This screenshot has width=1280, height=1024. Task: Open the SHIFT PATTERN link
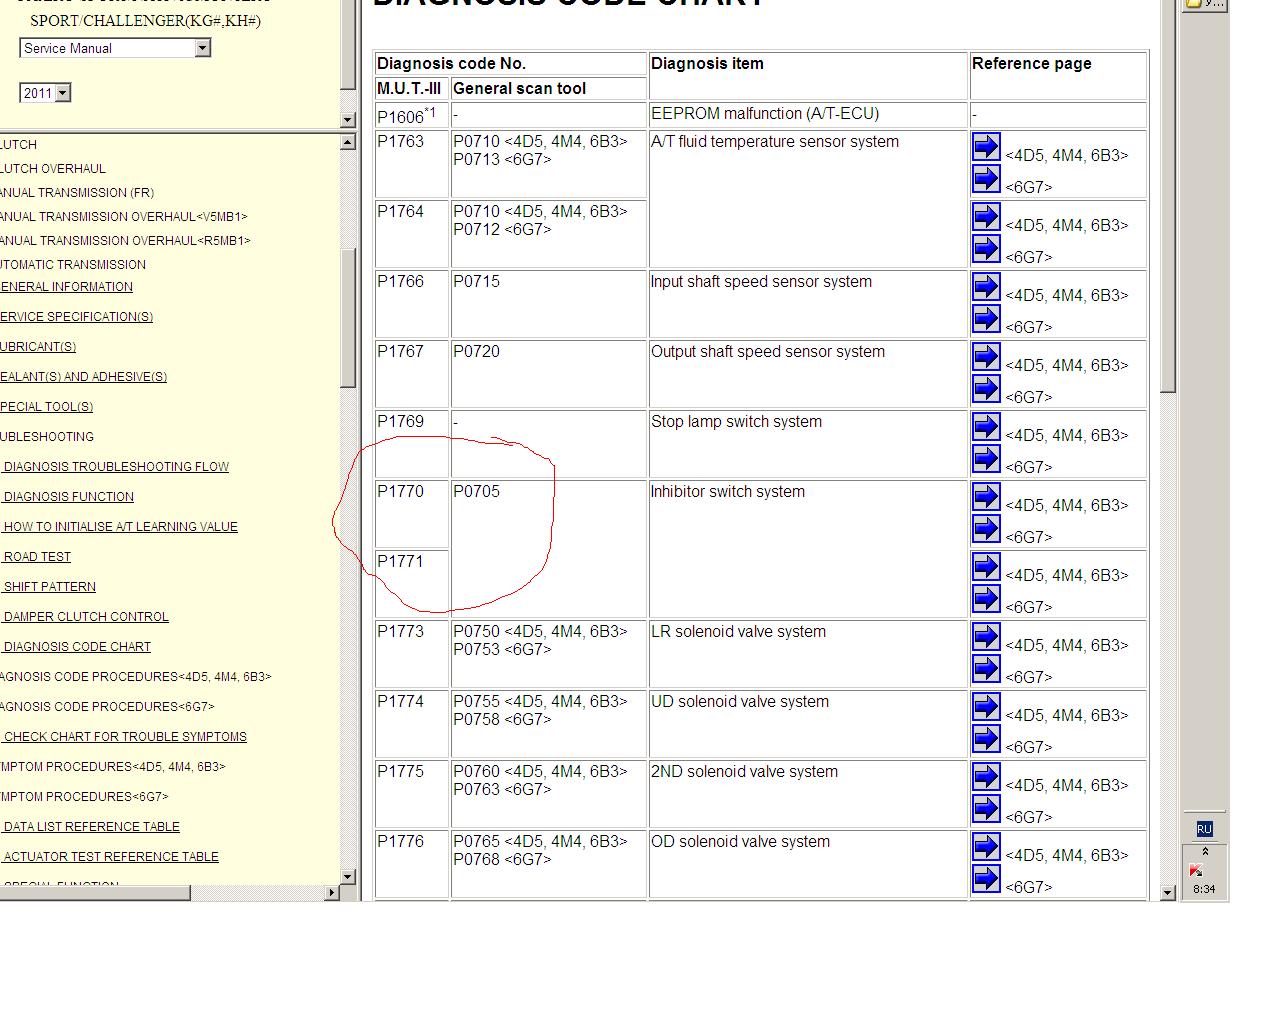48,587
